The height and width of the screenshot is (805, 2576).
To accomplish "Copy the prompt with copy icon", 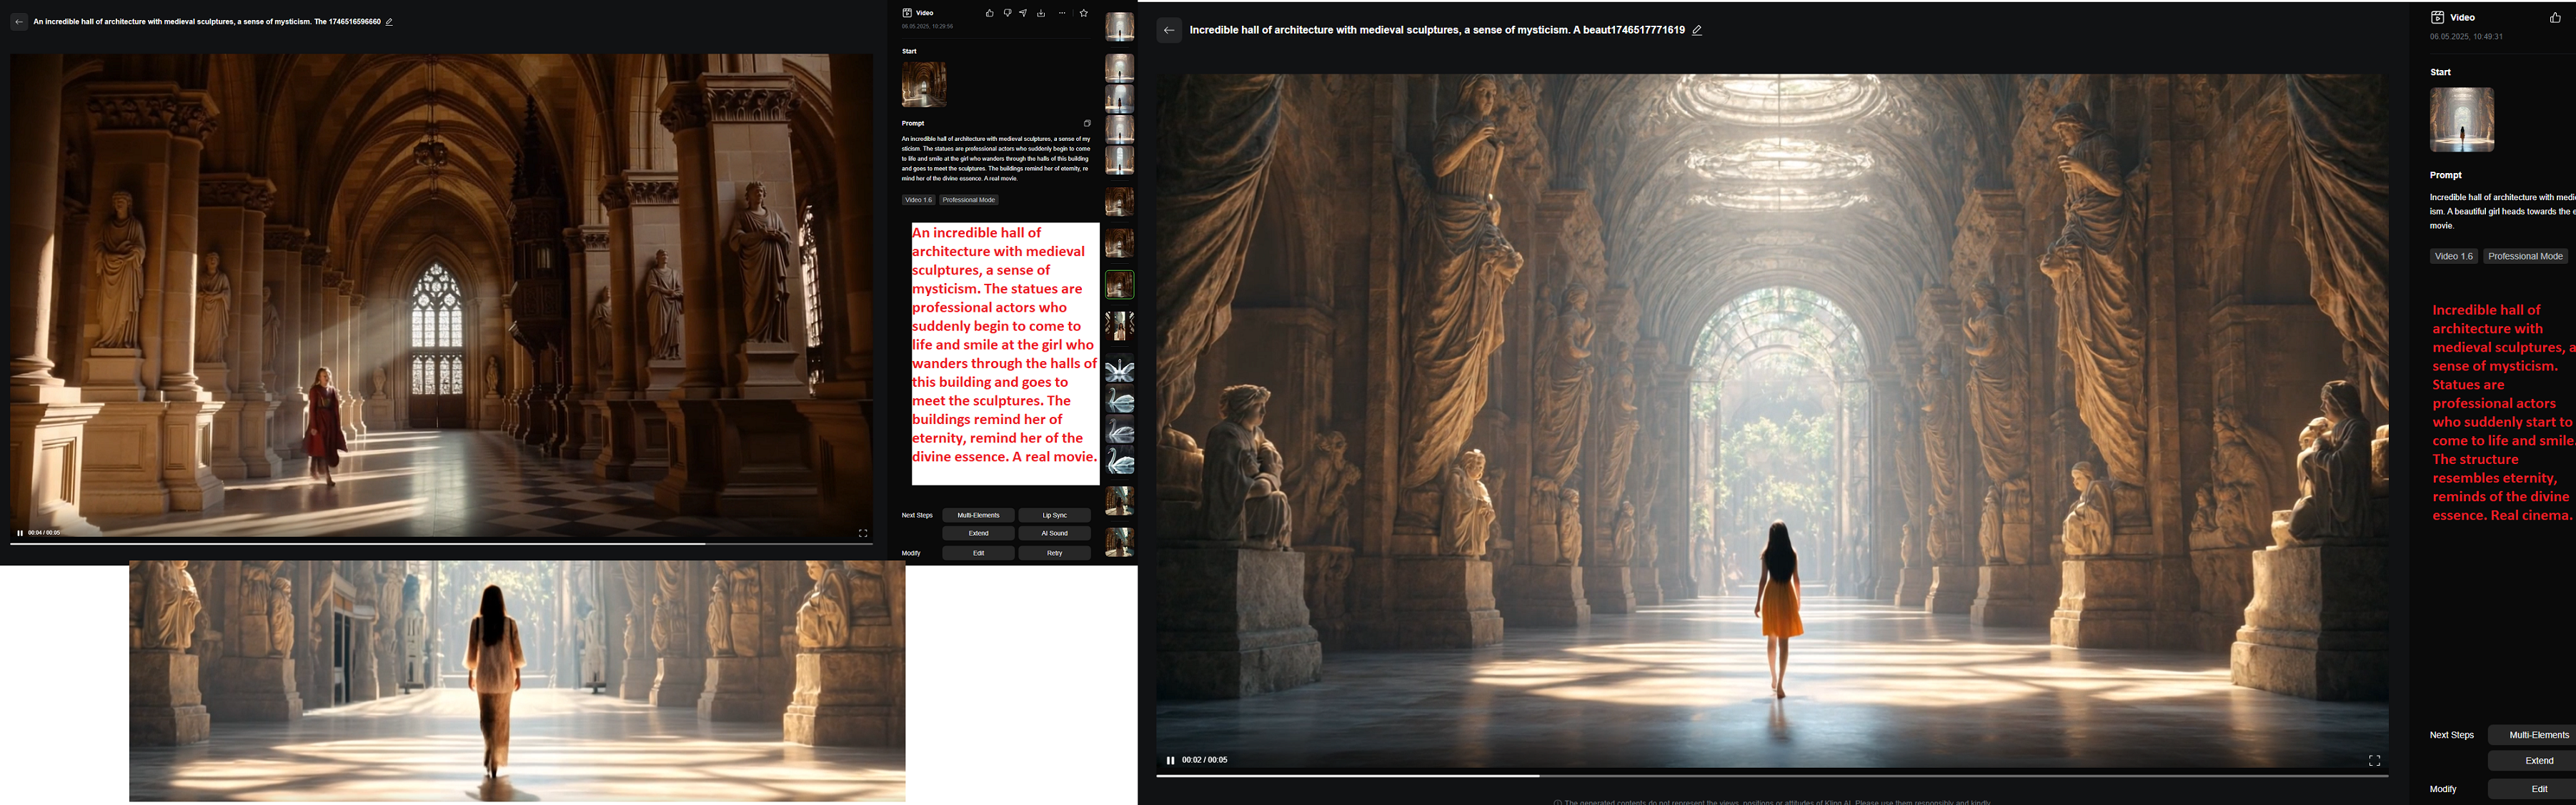I will 1087,123.
